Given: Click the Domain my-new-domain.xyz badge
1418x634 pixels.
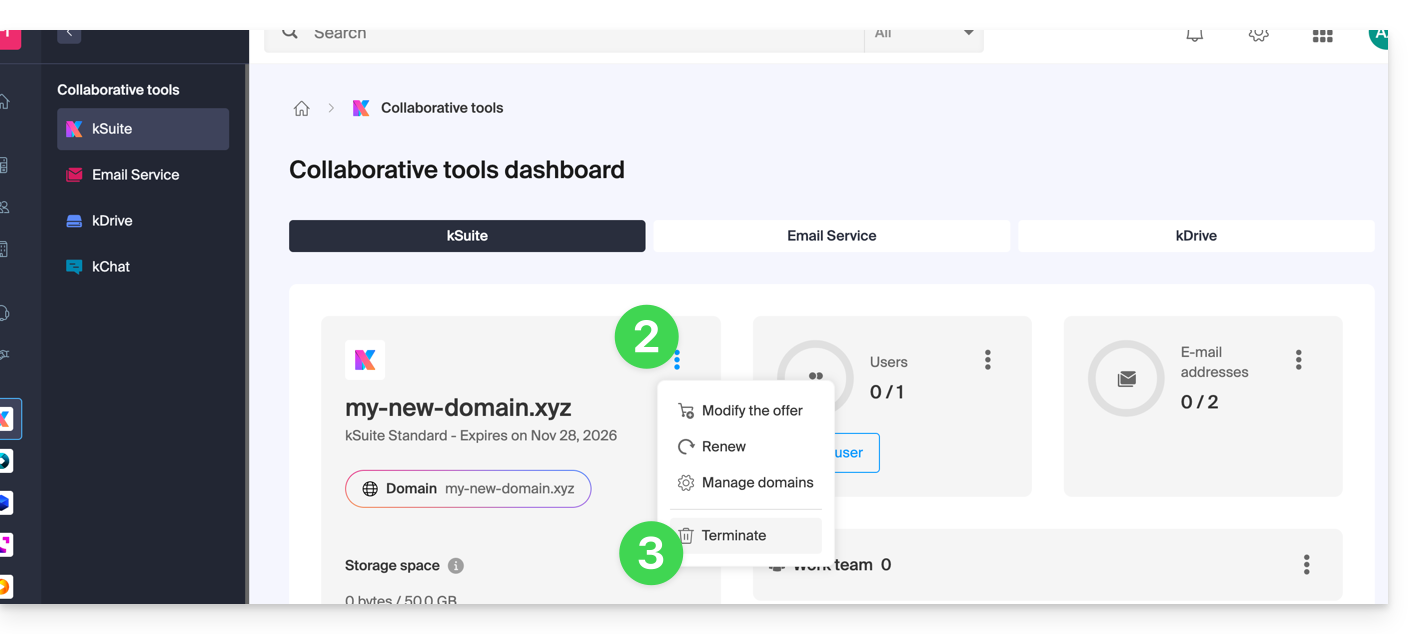Looking at the screenshot, I should 468,489.
